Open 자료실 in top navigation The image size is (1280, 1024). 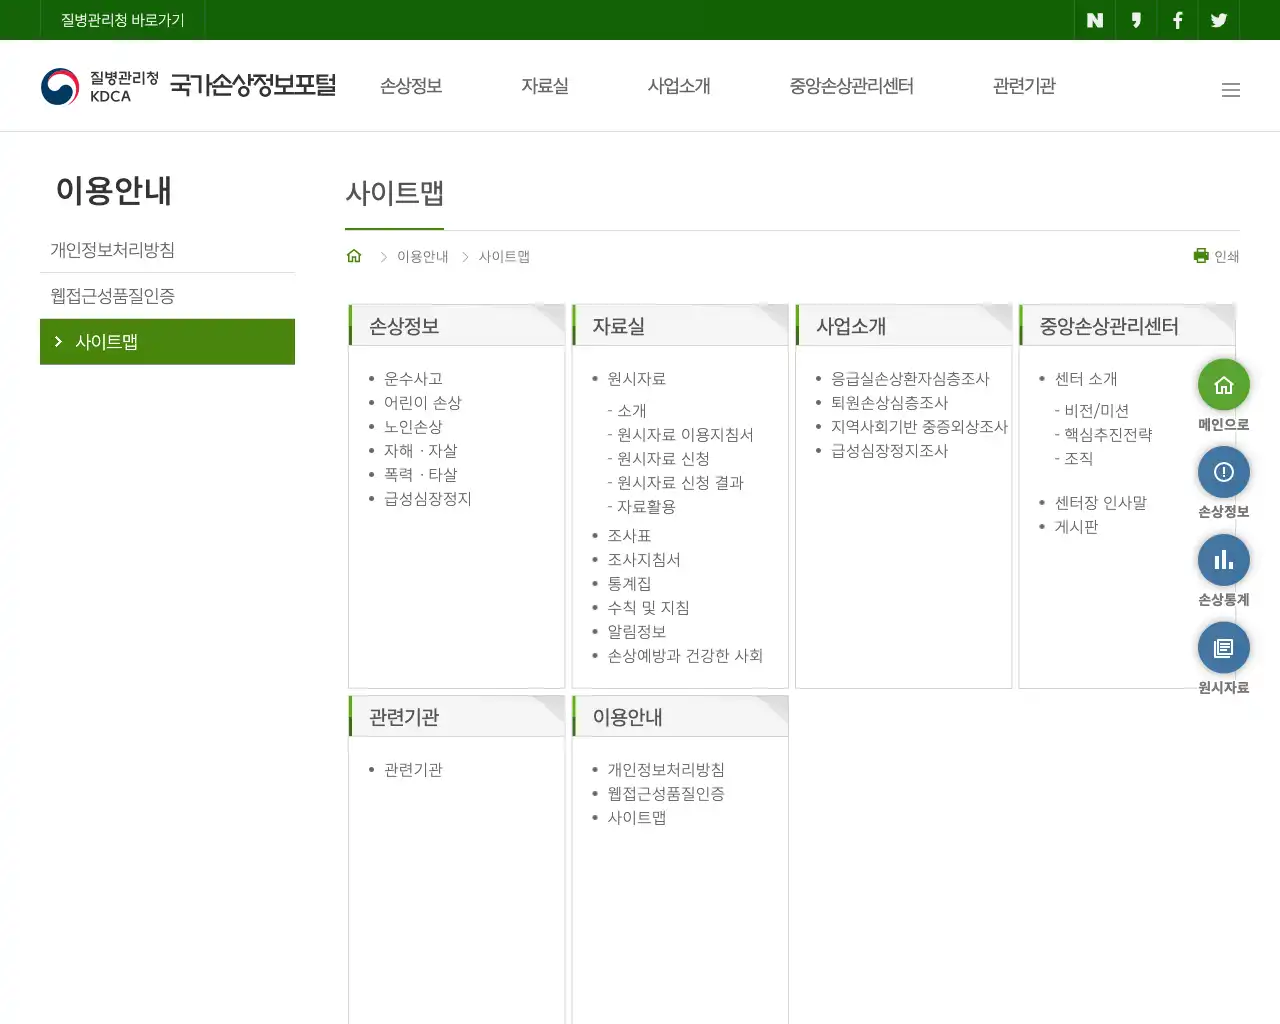tap(545, 86)
